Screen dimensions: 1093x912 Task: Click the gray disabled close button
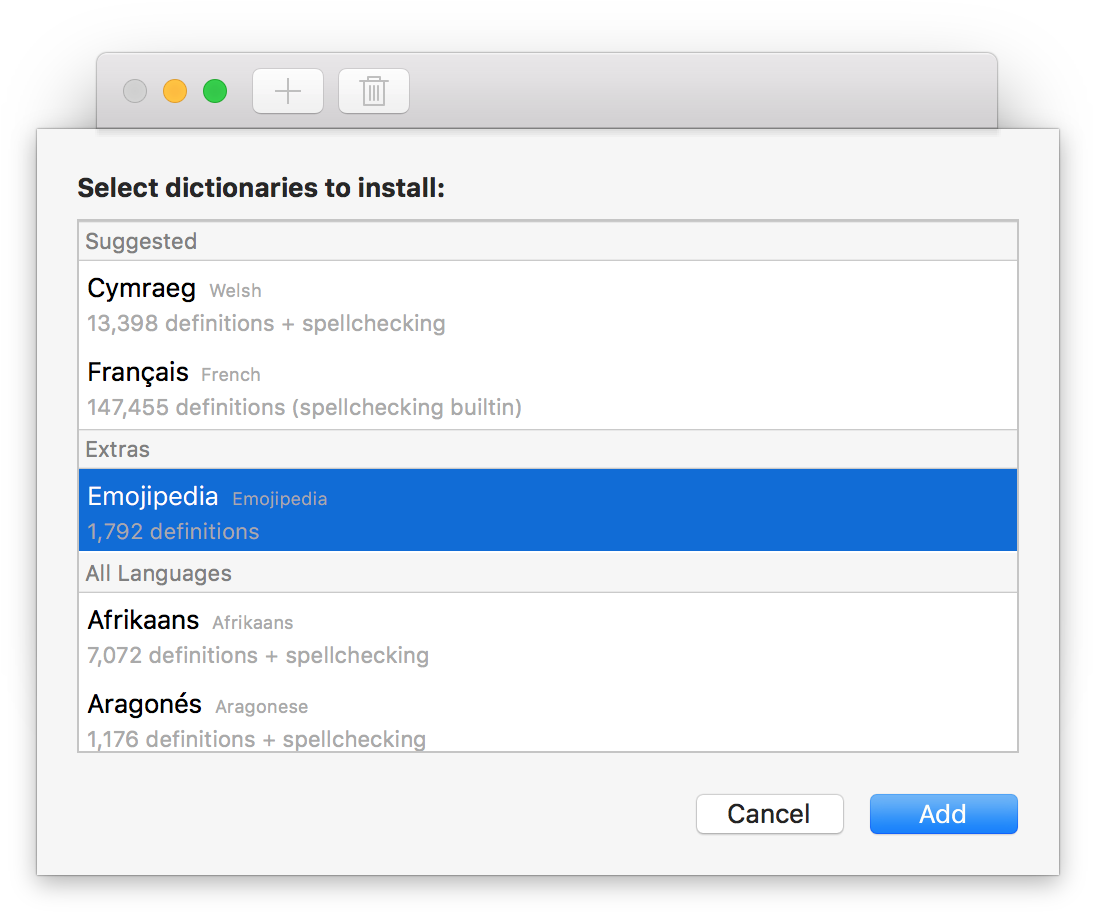[135, 91]
